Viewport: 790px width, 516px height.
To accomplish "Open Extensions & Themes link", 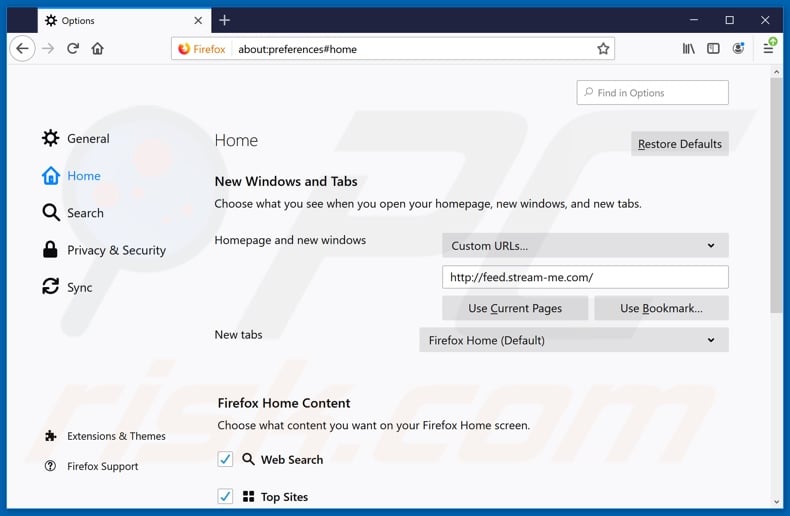I will [x=105, y=436].
